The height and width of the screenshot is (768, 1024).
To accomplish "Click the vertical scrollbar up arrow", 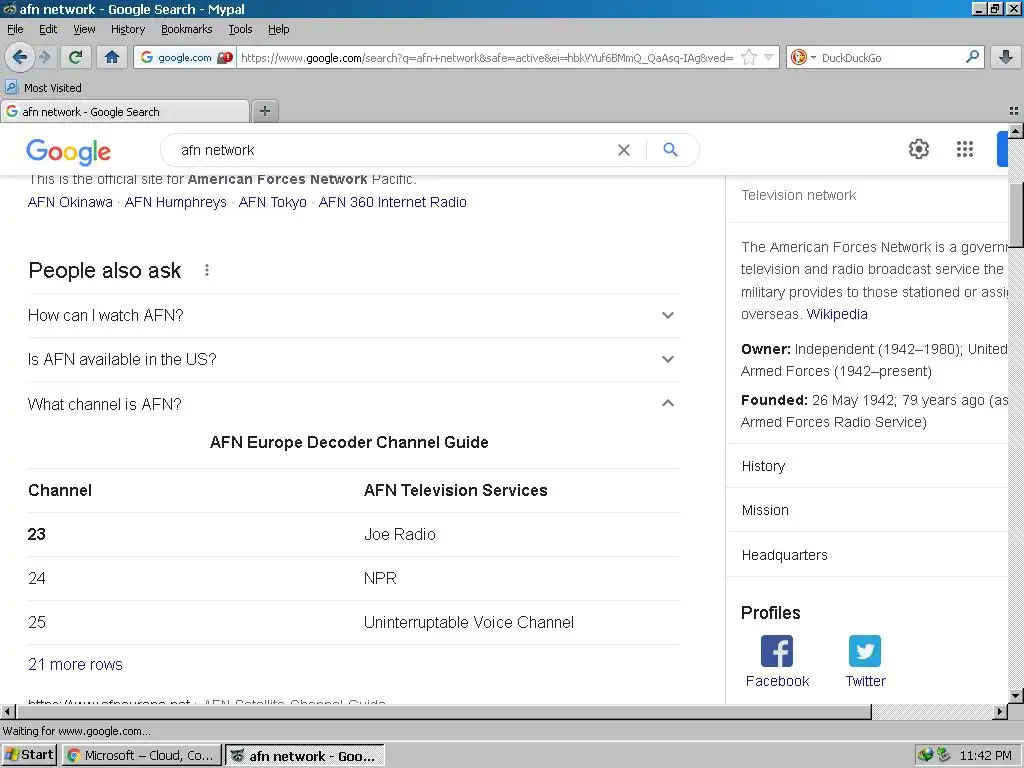I will (1016, 131).
